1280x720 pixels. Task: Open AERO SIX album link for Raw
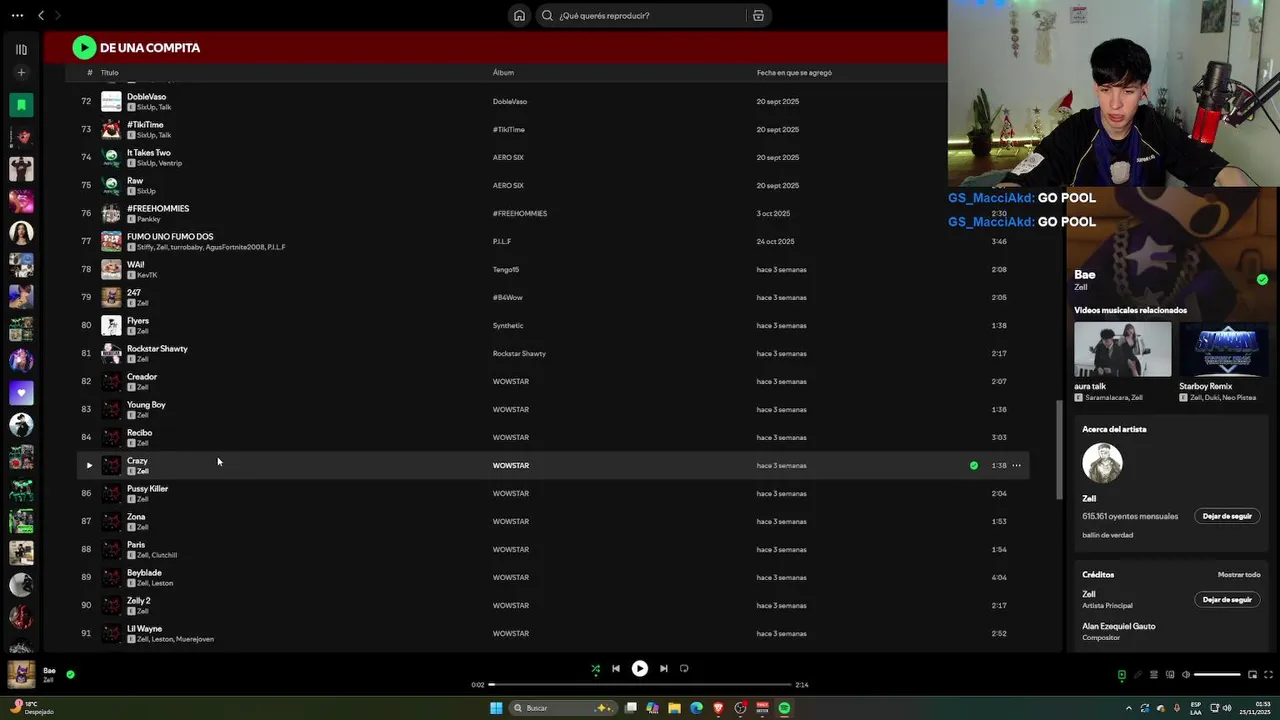tap(508, 185)
